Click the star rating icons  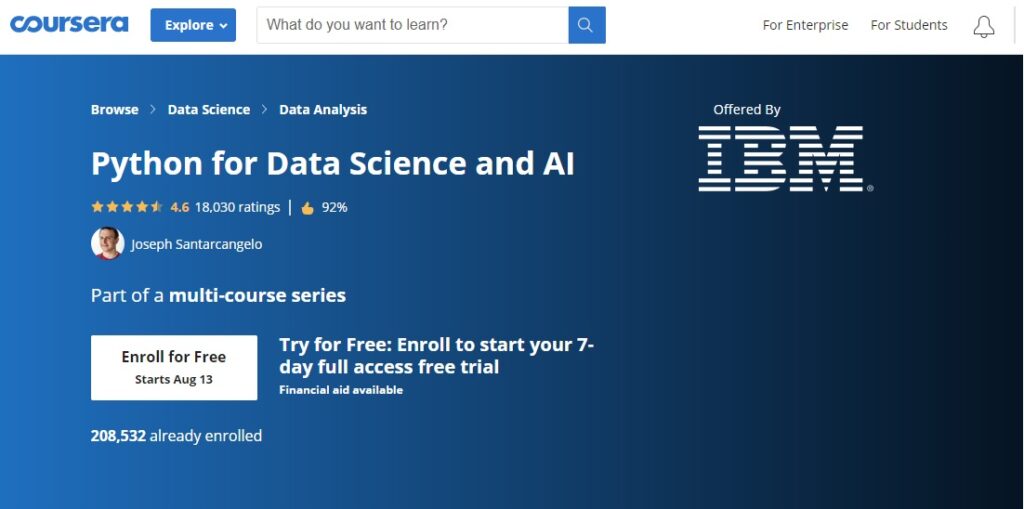127,207
